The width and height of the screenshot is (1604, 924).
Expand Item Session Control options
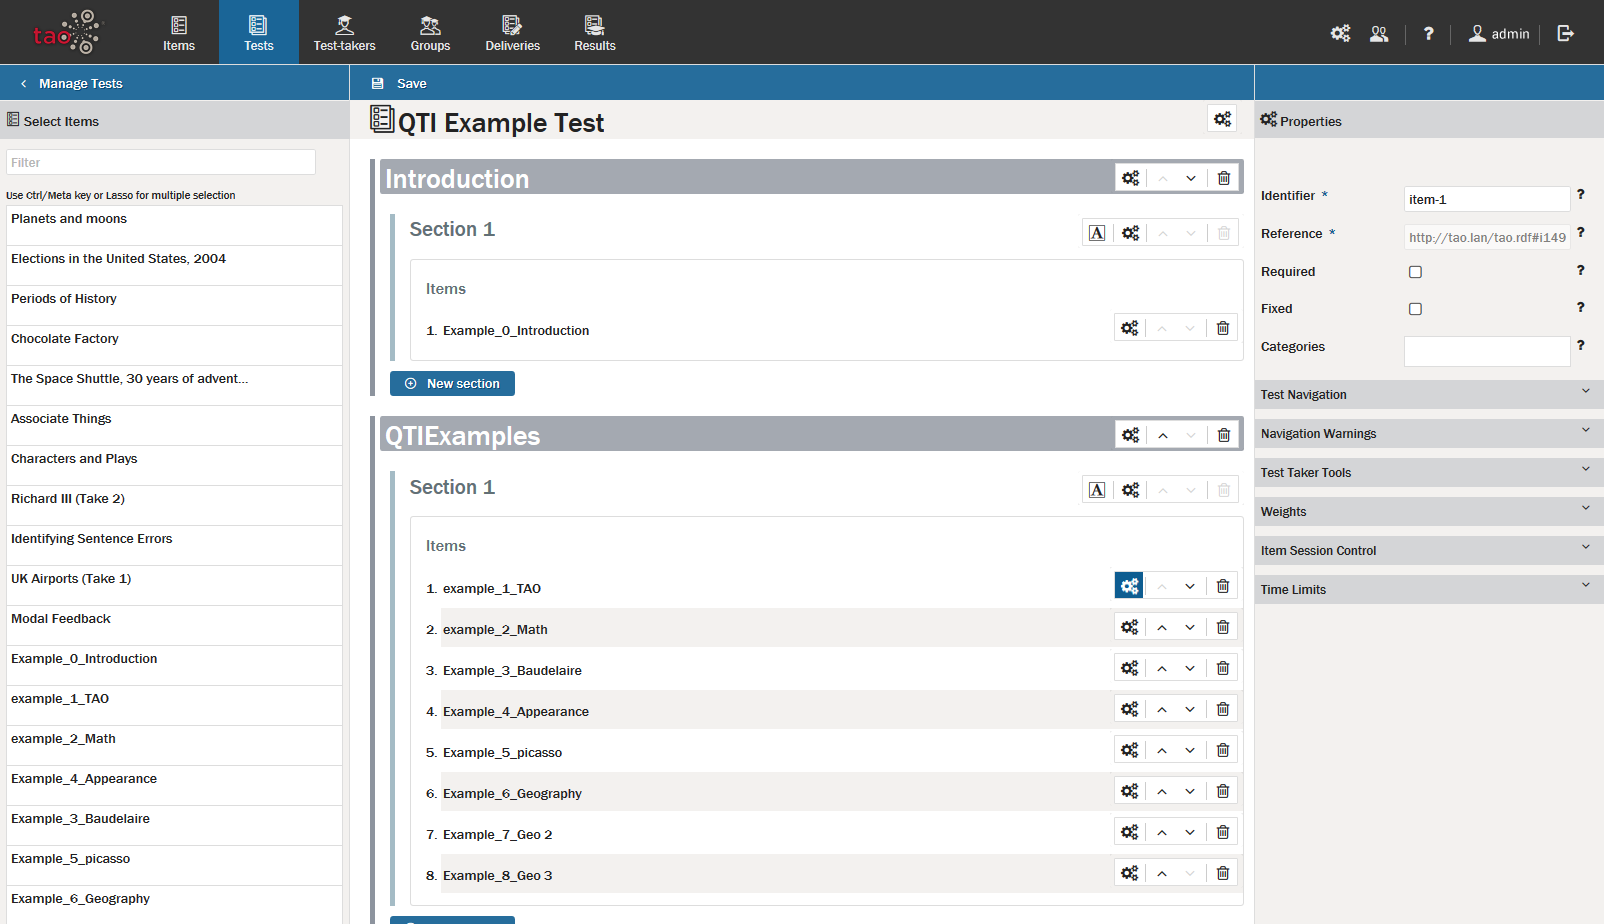(x=1428, y=550)
